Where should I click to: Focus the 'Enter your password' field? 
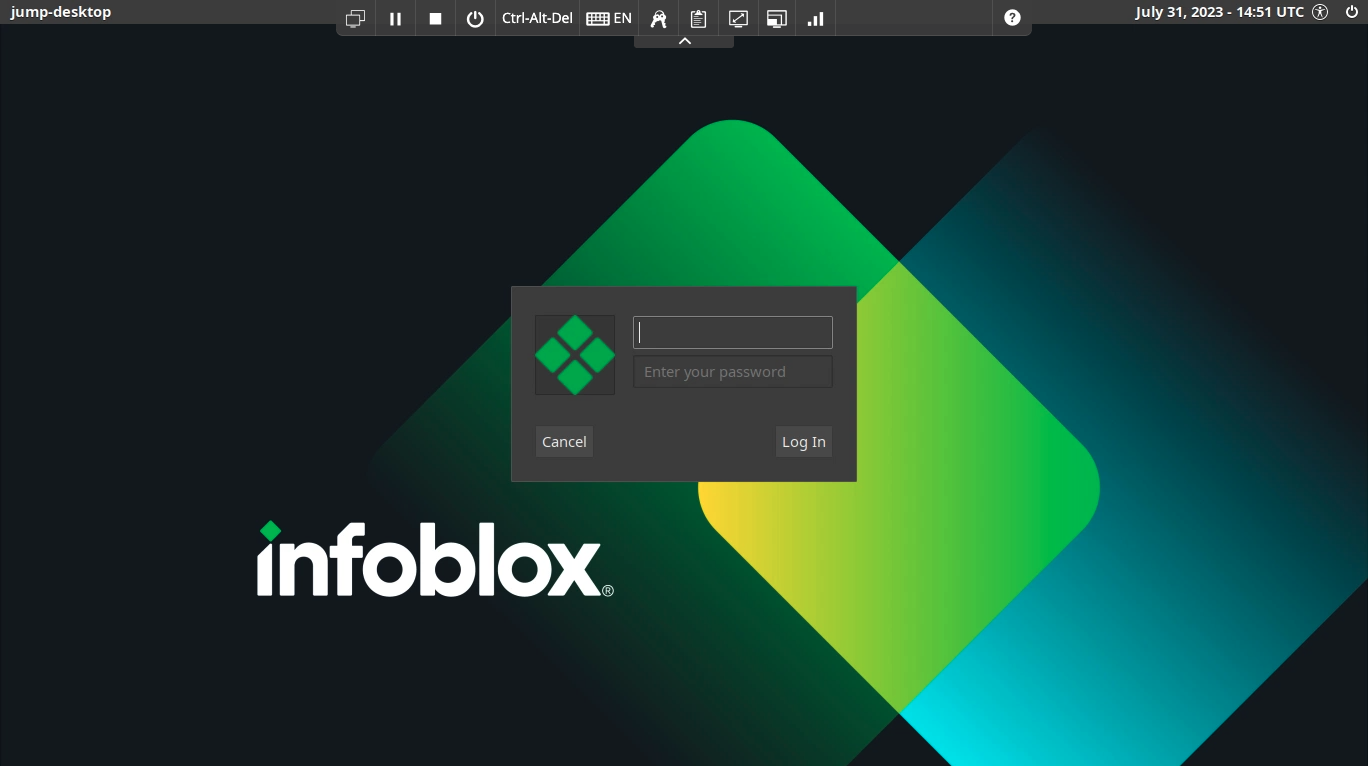coord(733,372)
